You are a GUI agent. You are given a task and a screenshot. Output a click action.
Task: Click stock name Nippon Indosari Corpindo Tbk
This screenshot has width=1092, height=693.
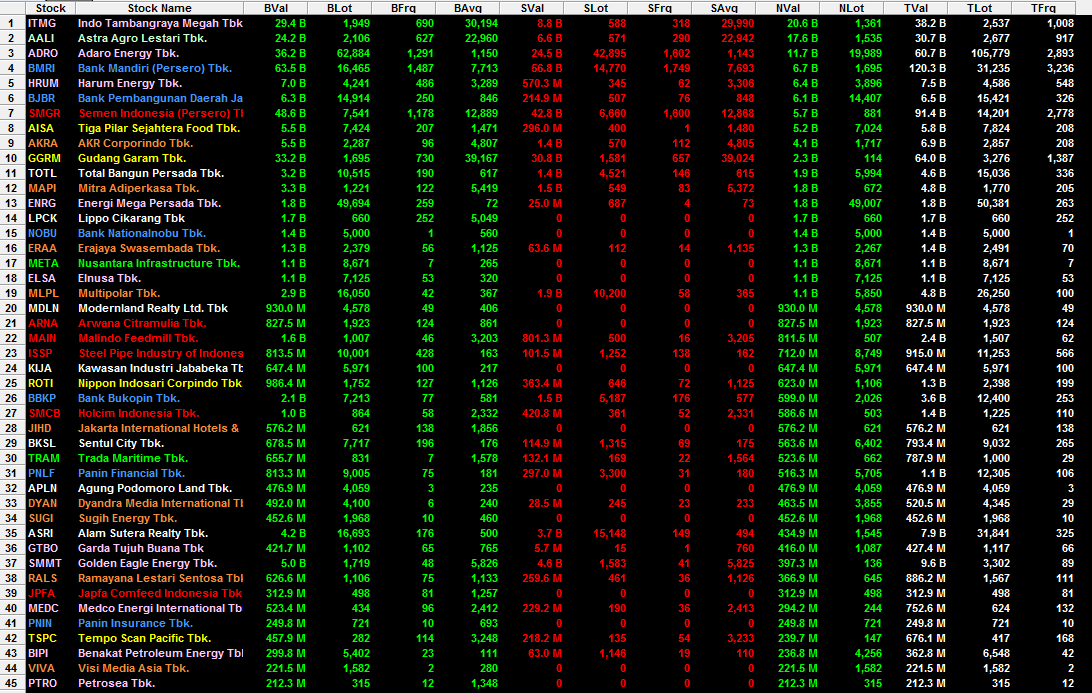click(159, 383)
